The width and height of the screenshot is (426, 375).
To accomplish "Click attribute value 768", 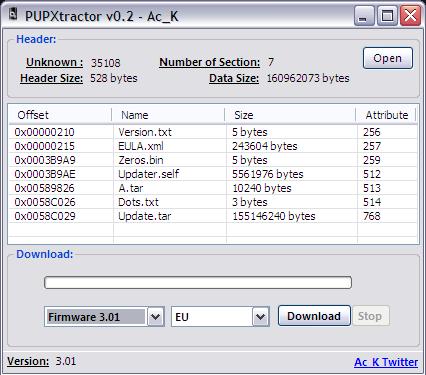I will tap(372, 216).
